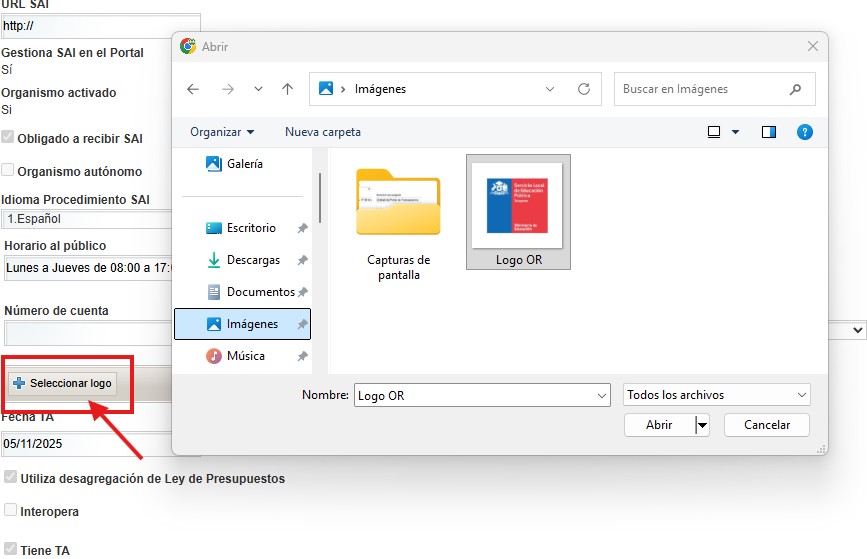The width and height of the screenshot is (867, 559).
Task: Toggle the preview pane icon
Action: (769, 132)
